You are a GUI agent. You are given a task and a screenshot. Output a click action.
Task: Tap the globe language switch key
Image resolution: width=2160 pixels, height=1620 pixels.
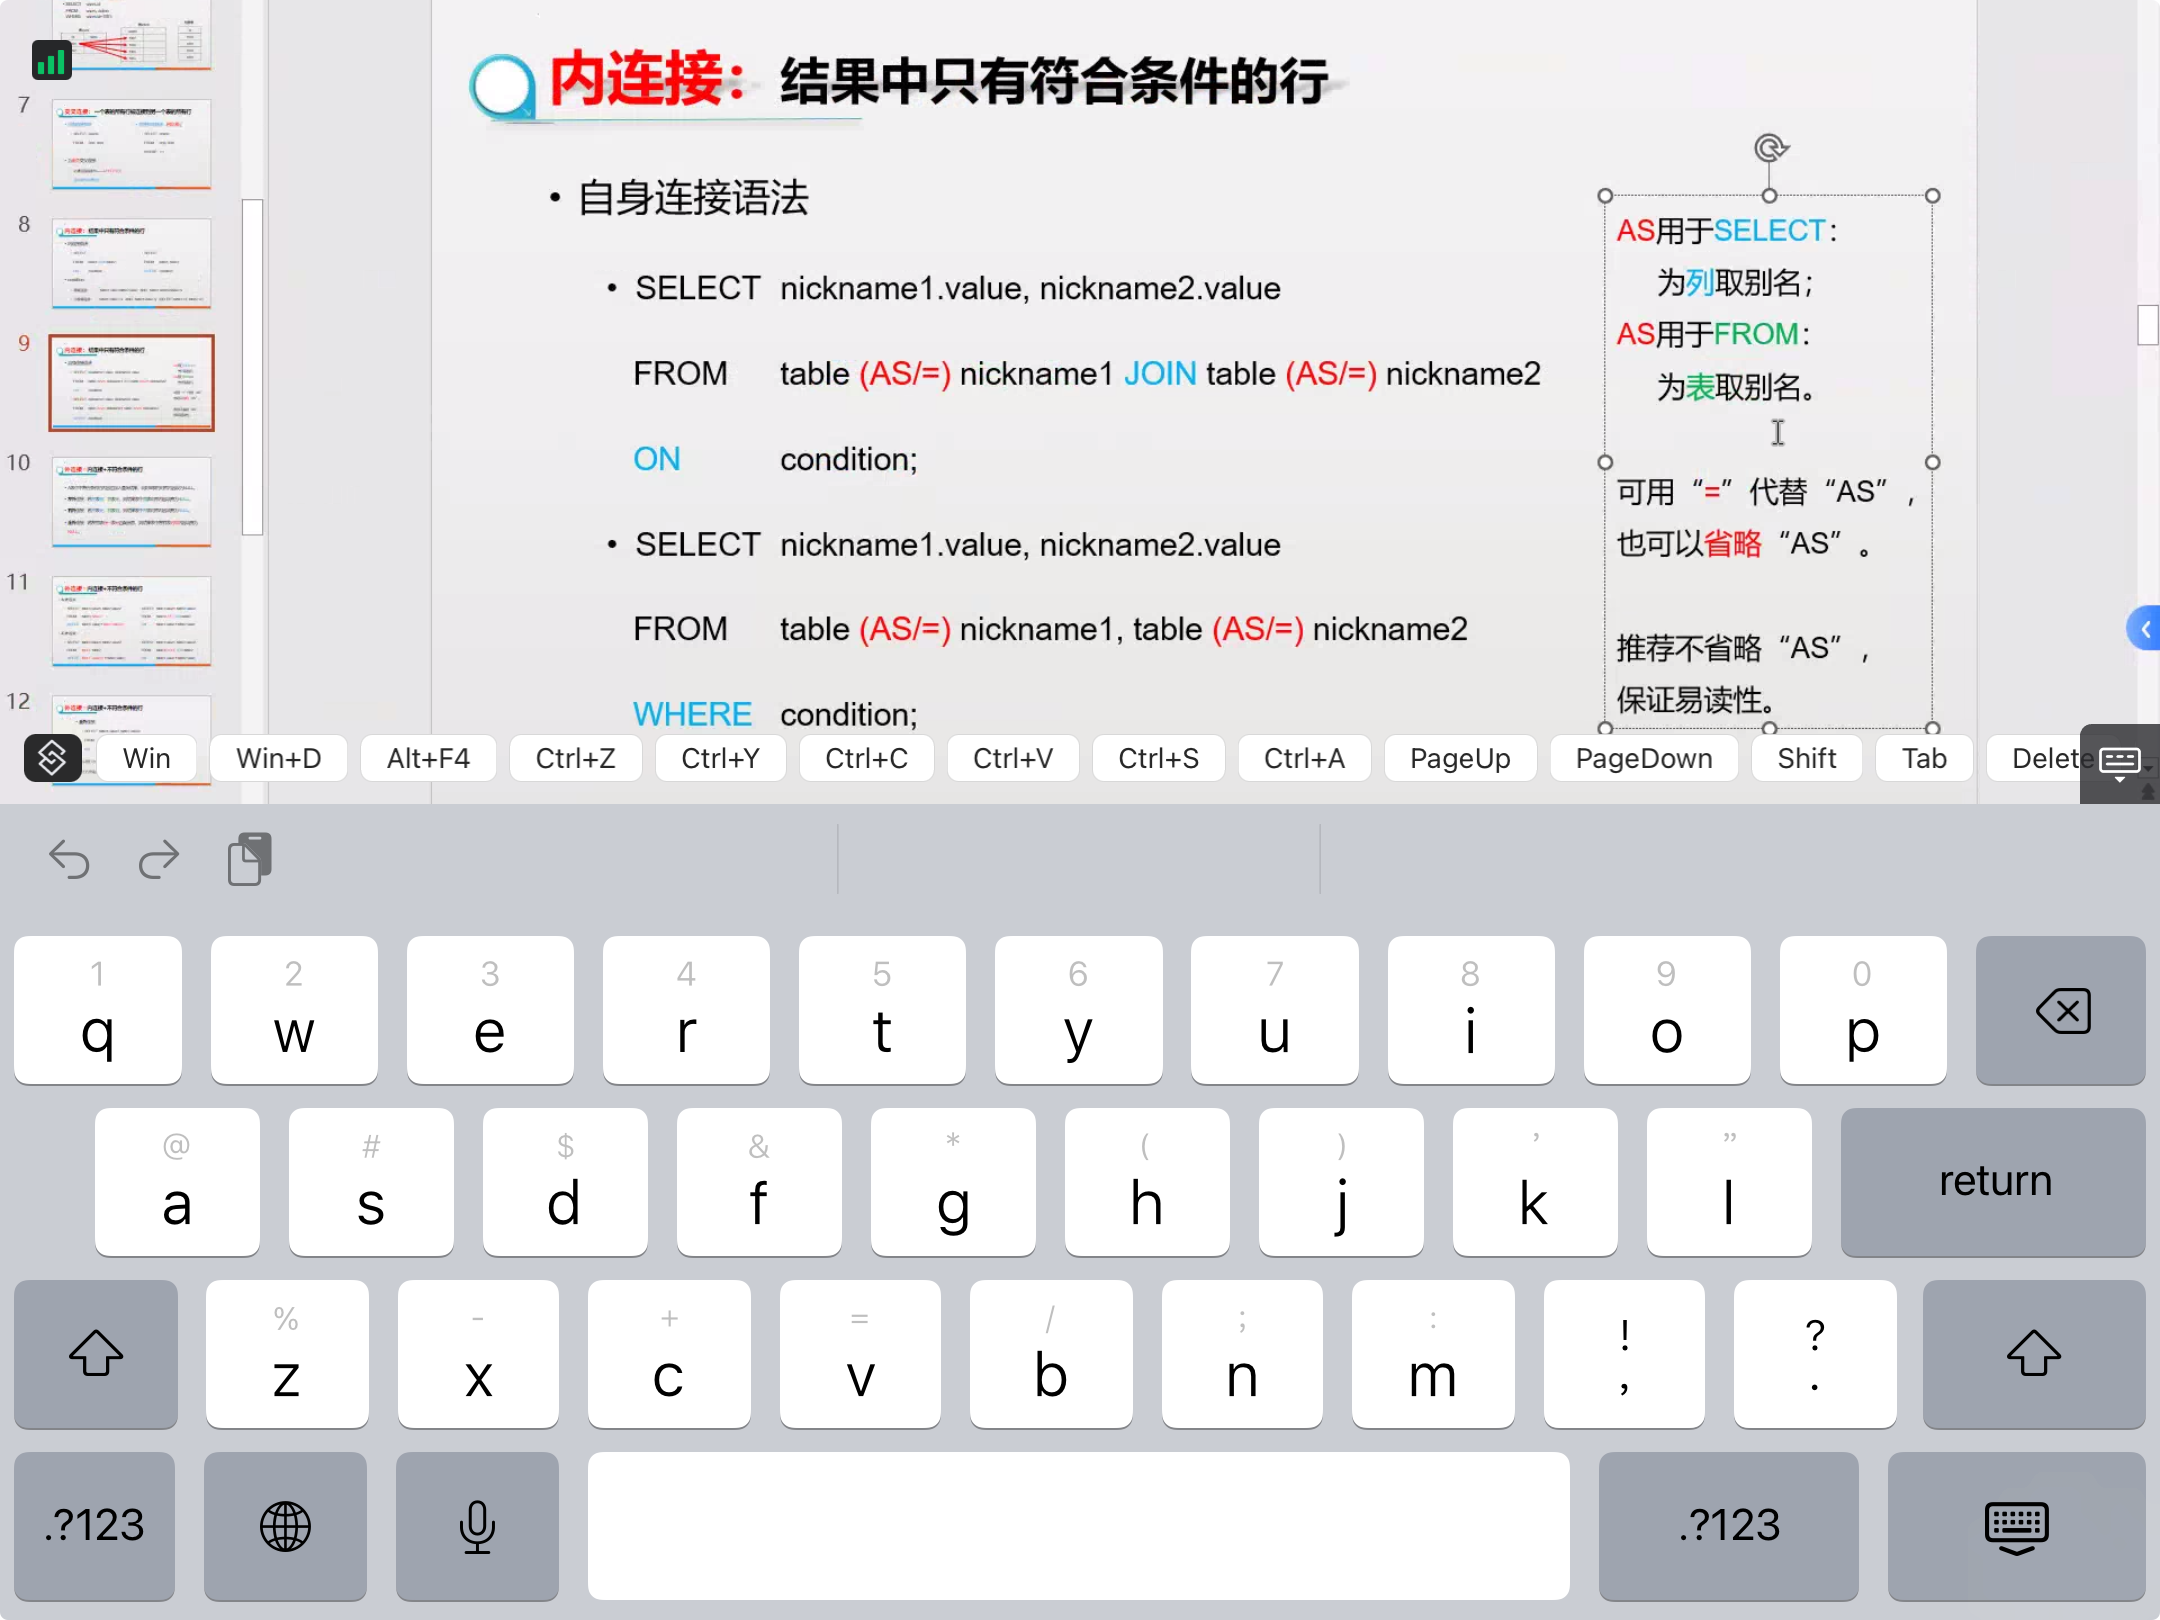tap(285, 1526)
